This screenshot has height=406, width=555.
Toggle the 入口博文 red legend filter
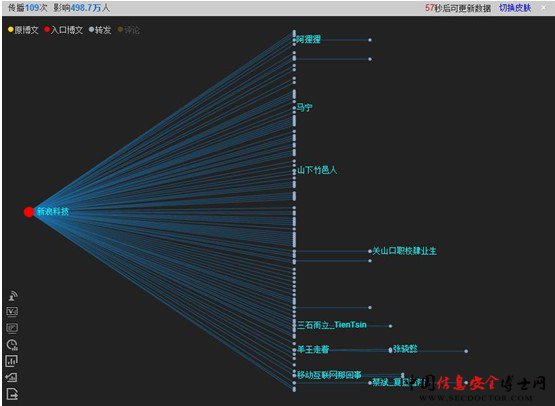click(64, 30)
